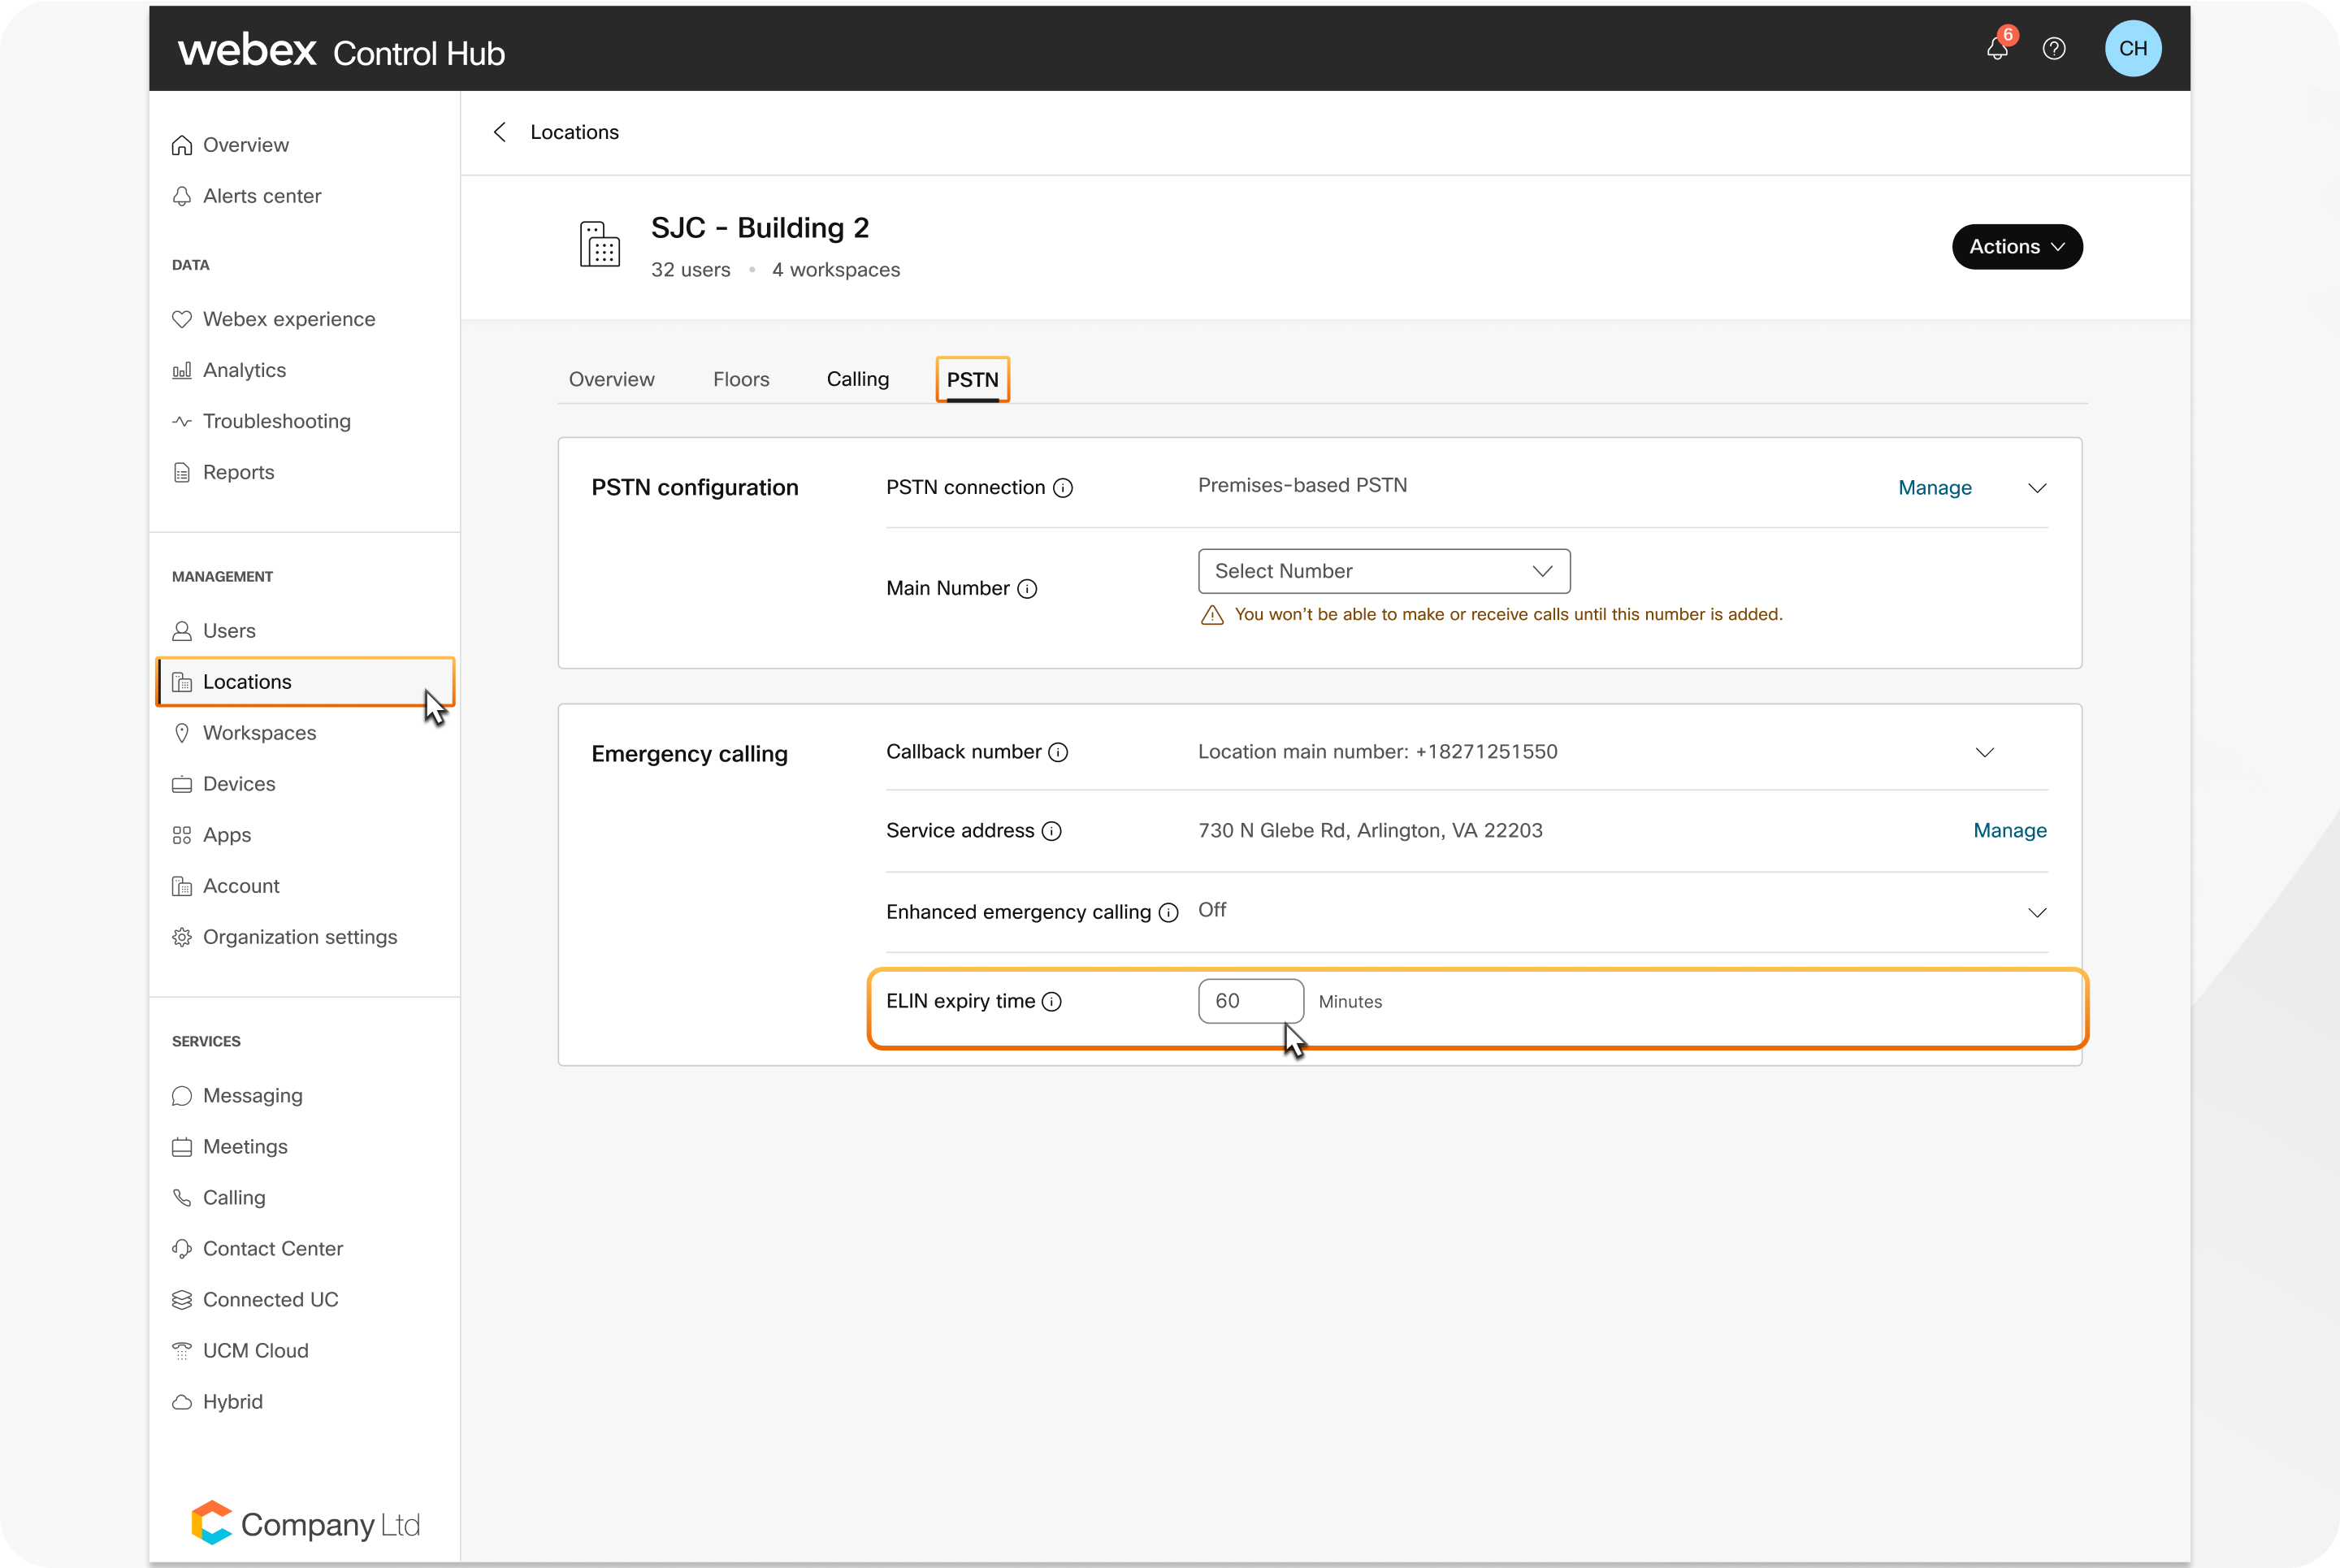Click Service address info icon
Image resolution: width=2340 pixels, height=1568 pixels.
tap(1052, 831)
